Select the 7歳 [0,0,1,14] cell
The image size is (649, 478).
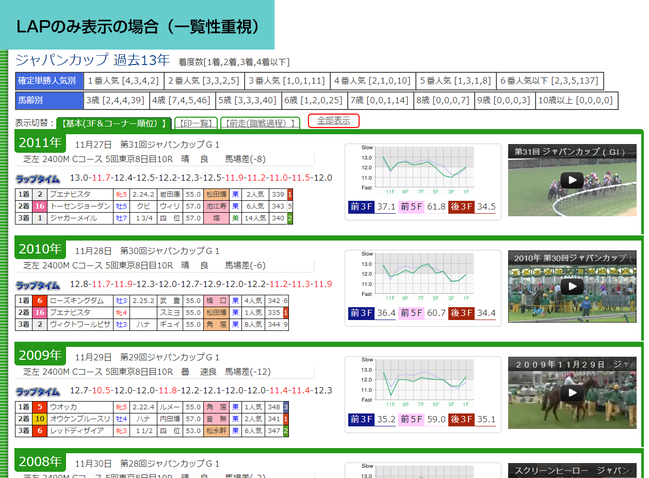pyautogui.click(x=380, y=101)
